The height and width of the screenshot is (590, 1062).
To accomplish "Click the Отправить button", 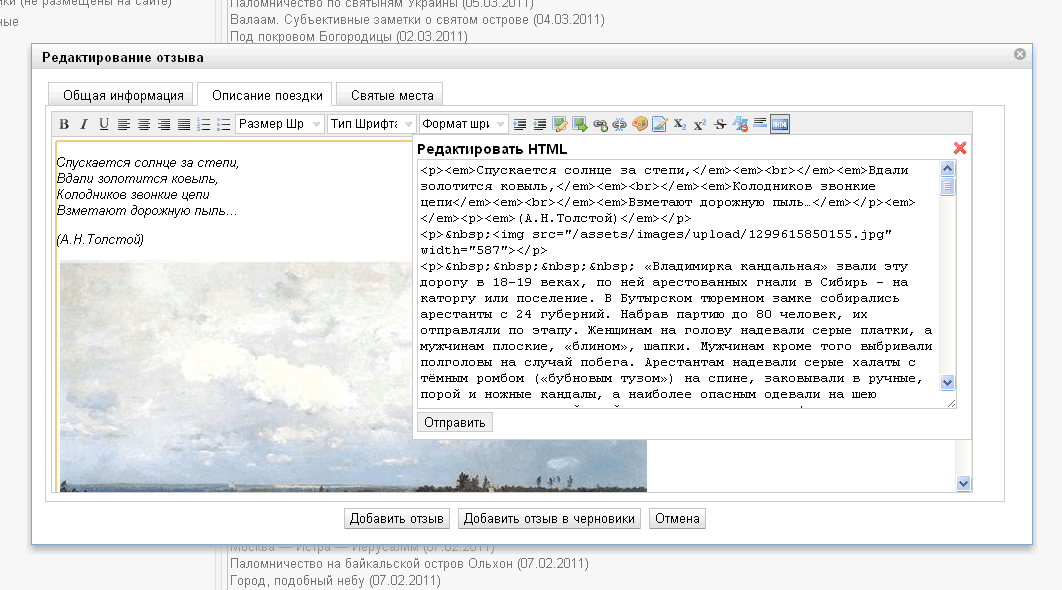I will click(x=455, y=423).
